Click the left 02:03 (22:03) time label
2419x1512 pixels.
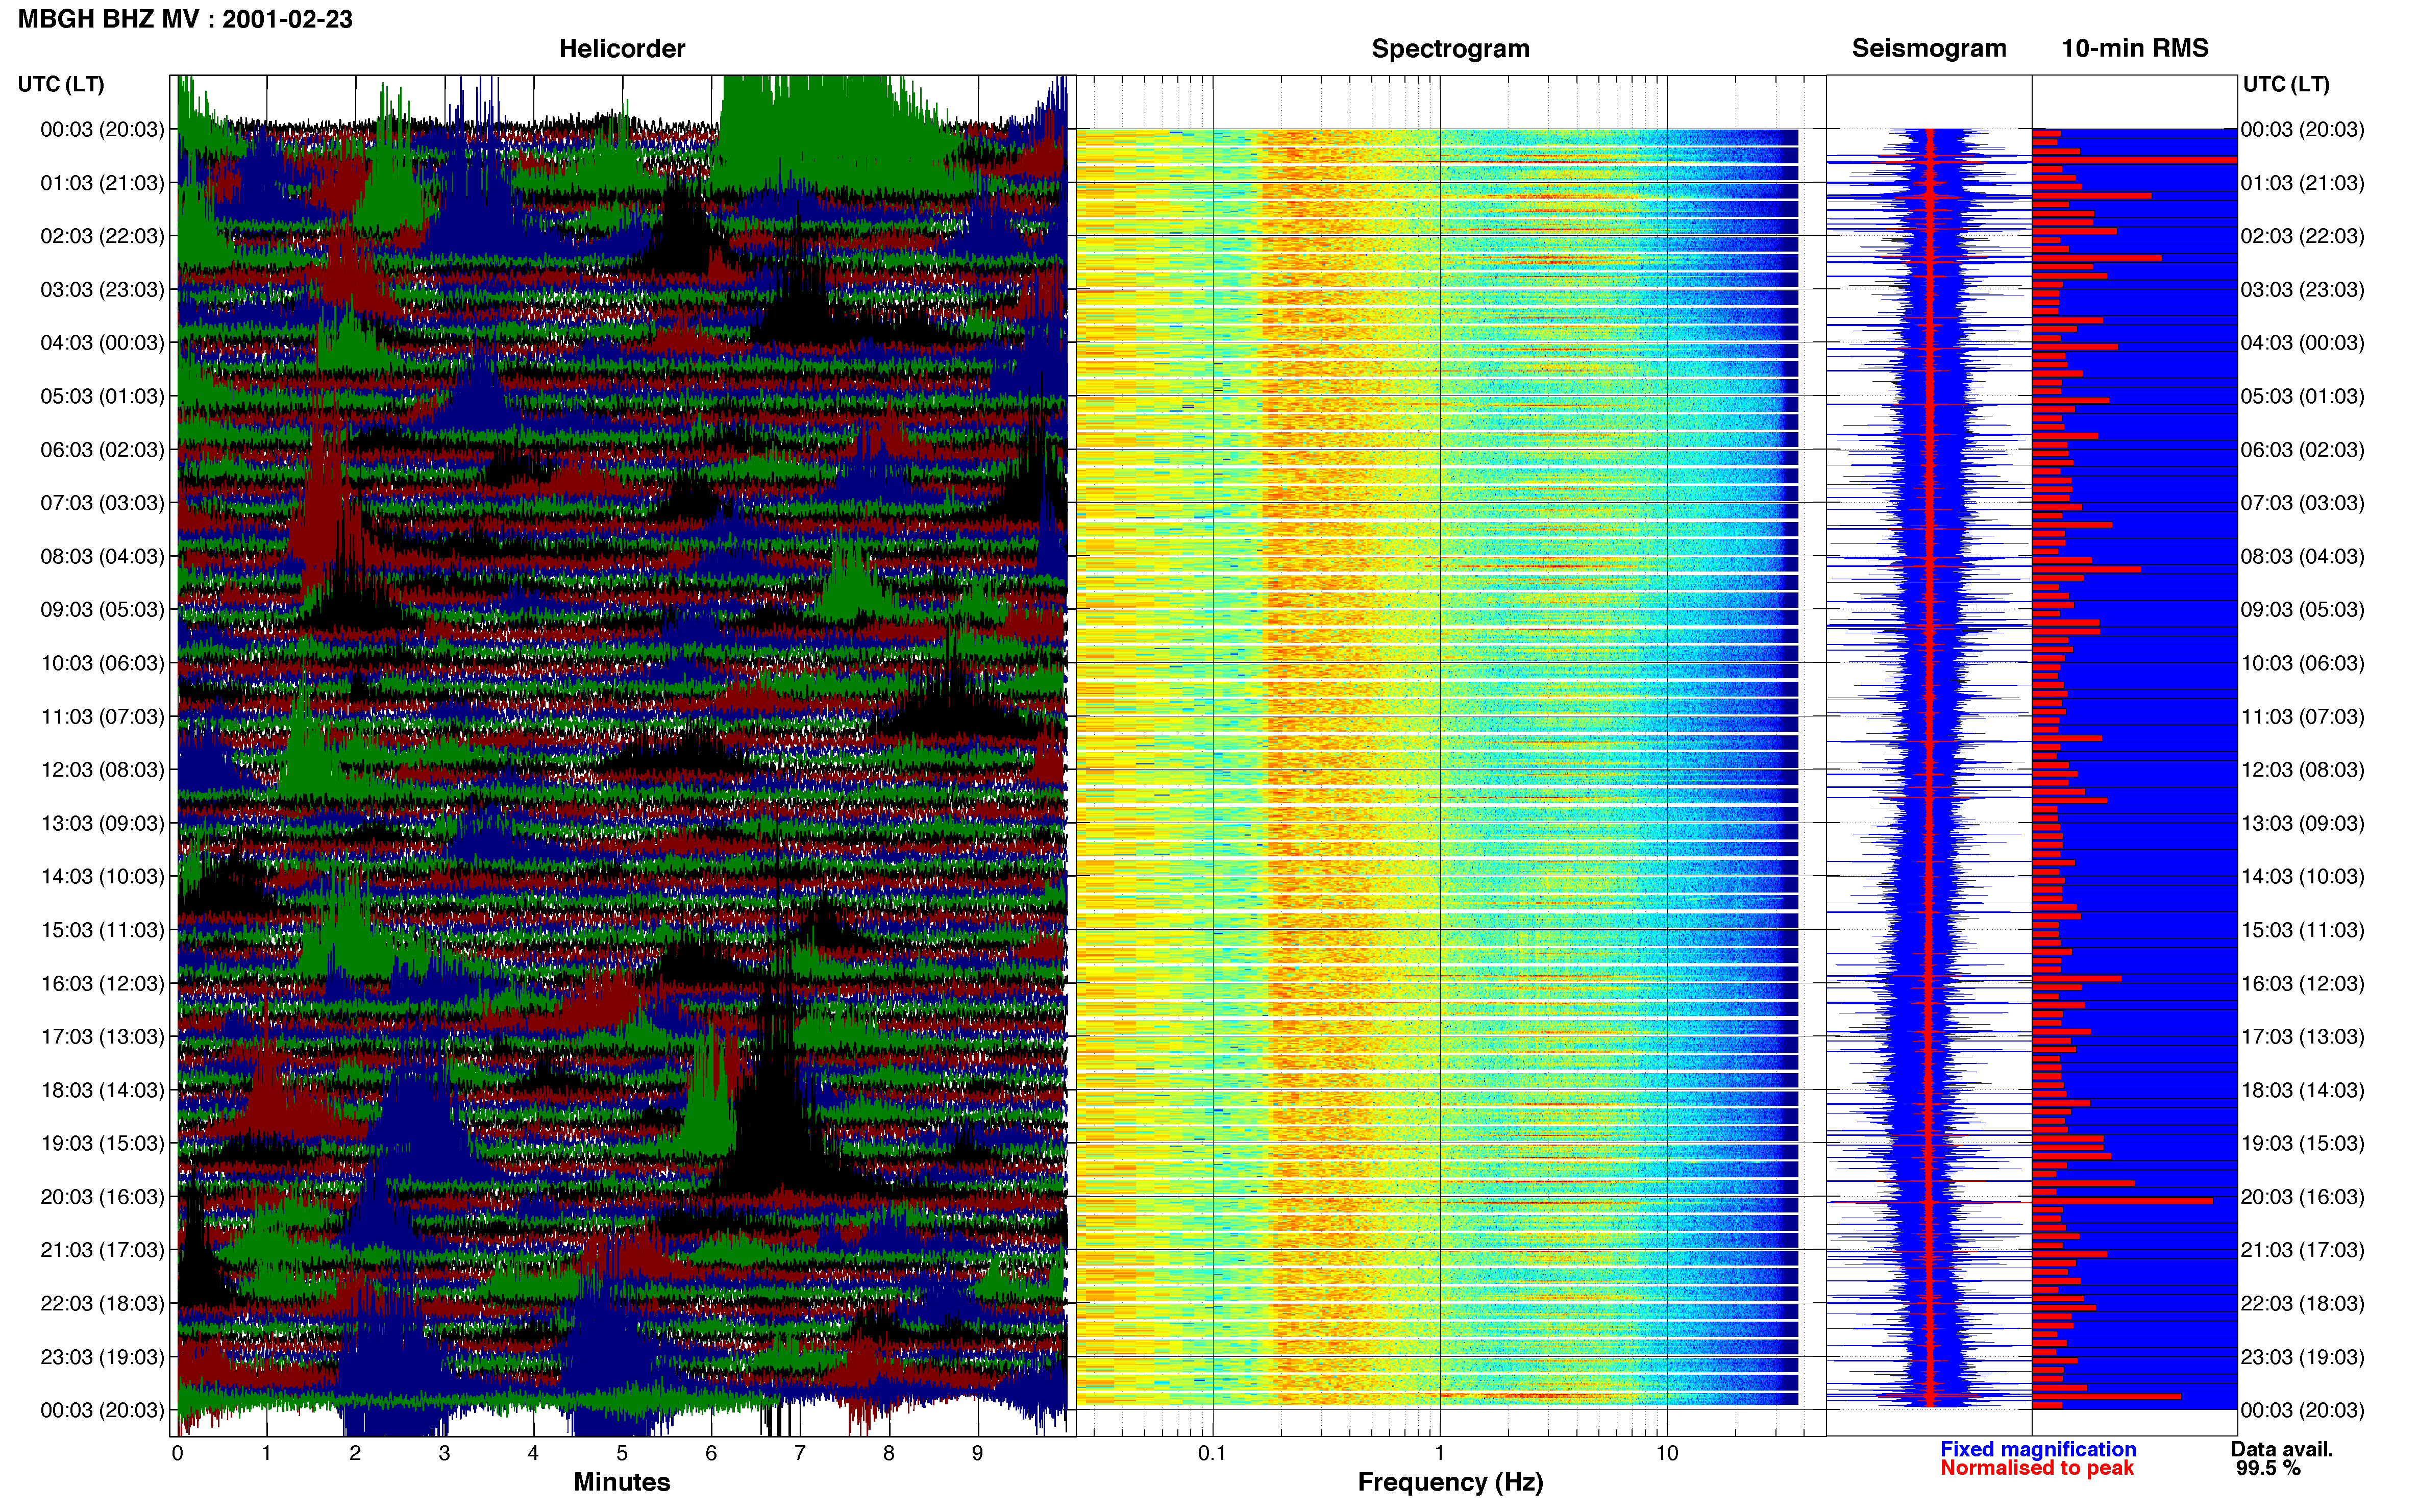102,236
